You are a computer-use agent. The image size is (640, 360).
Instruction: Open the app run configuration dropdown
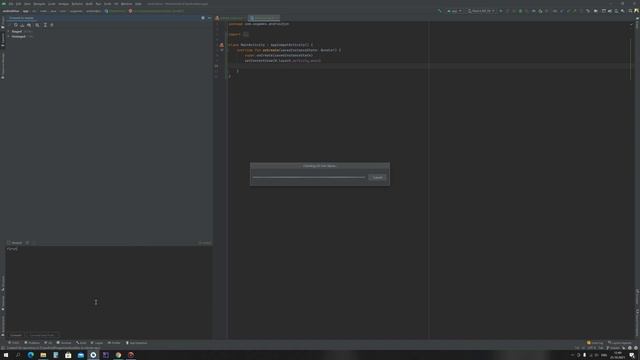pos(454,11)
